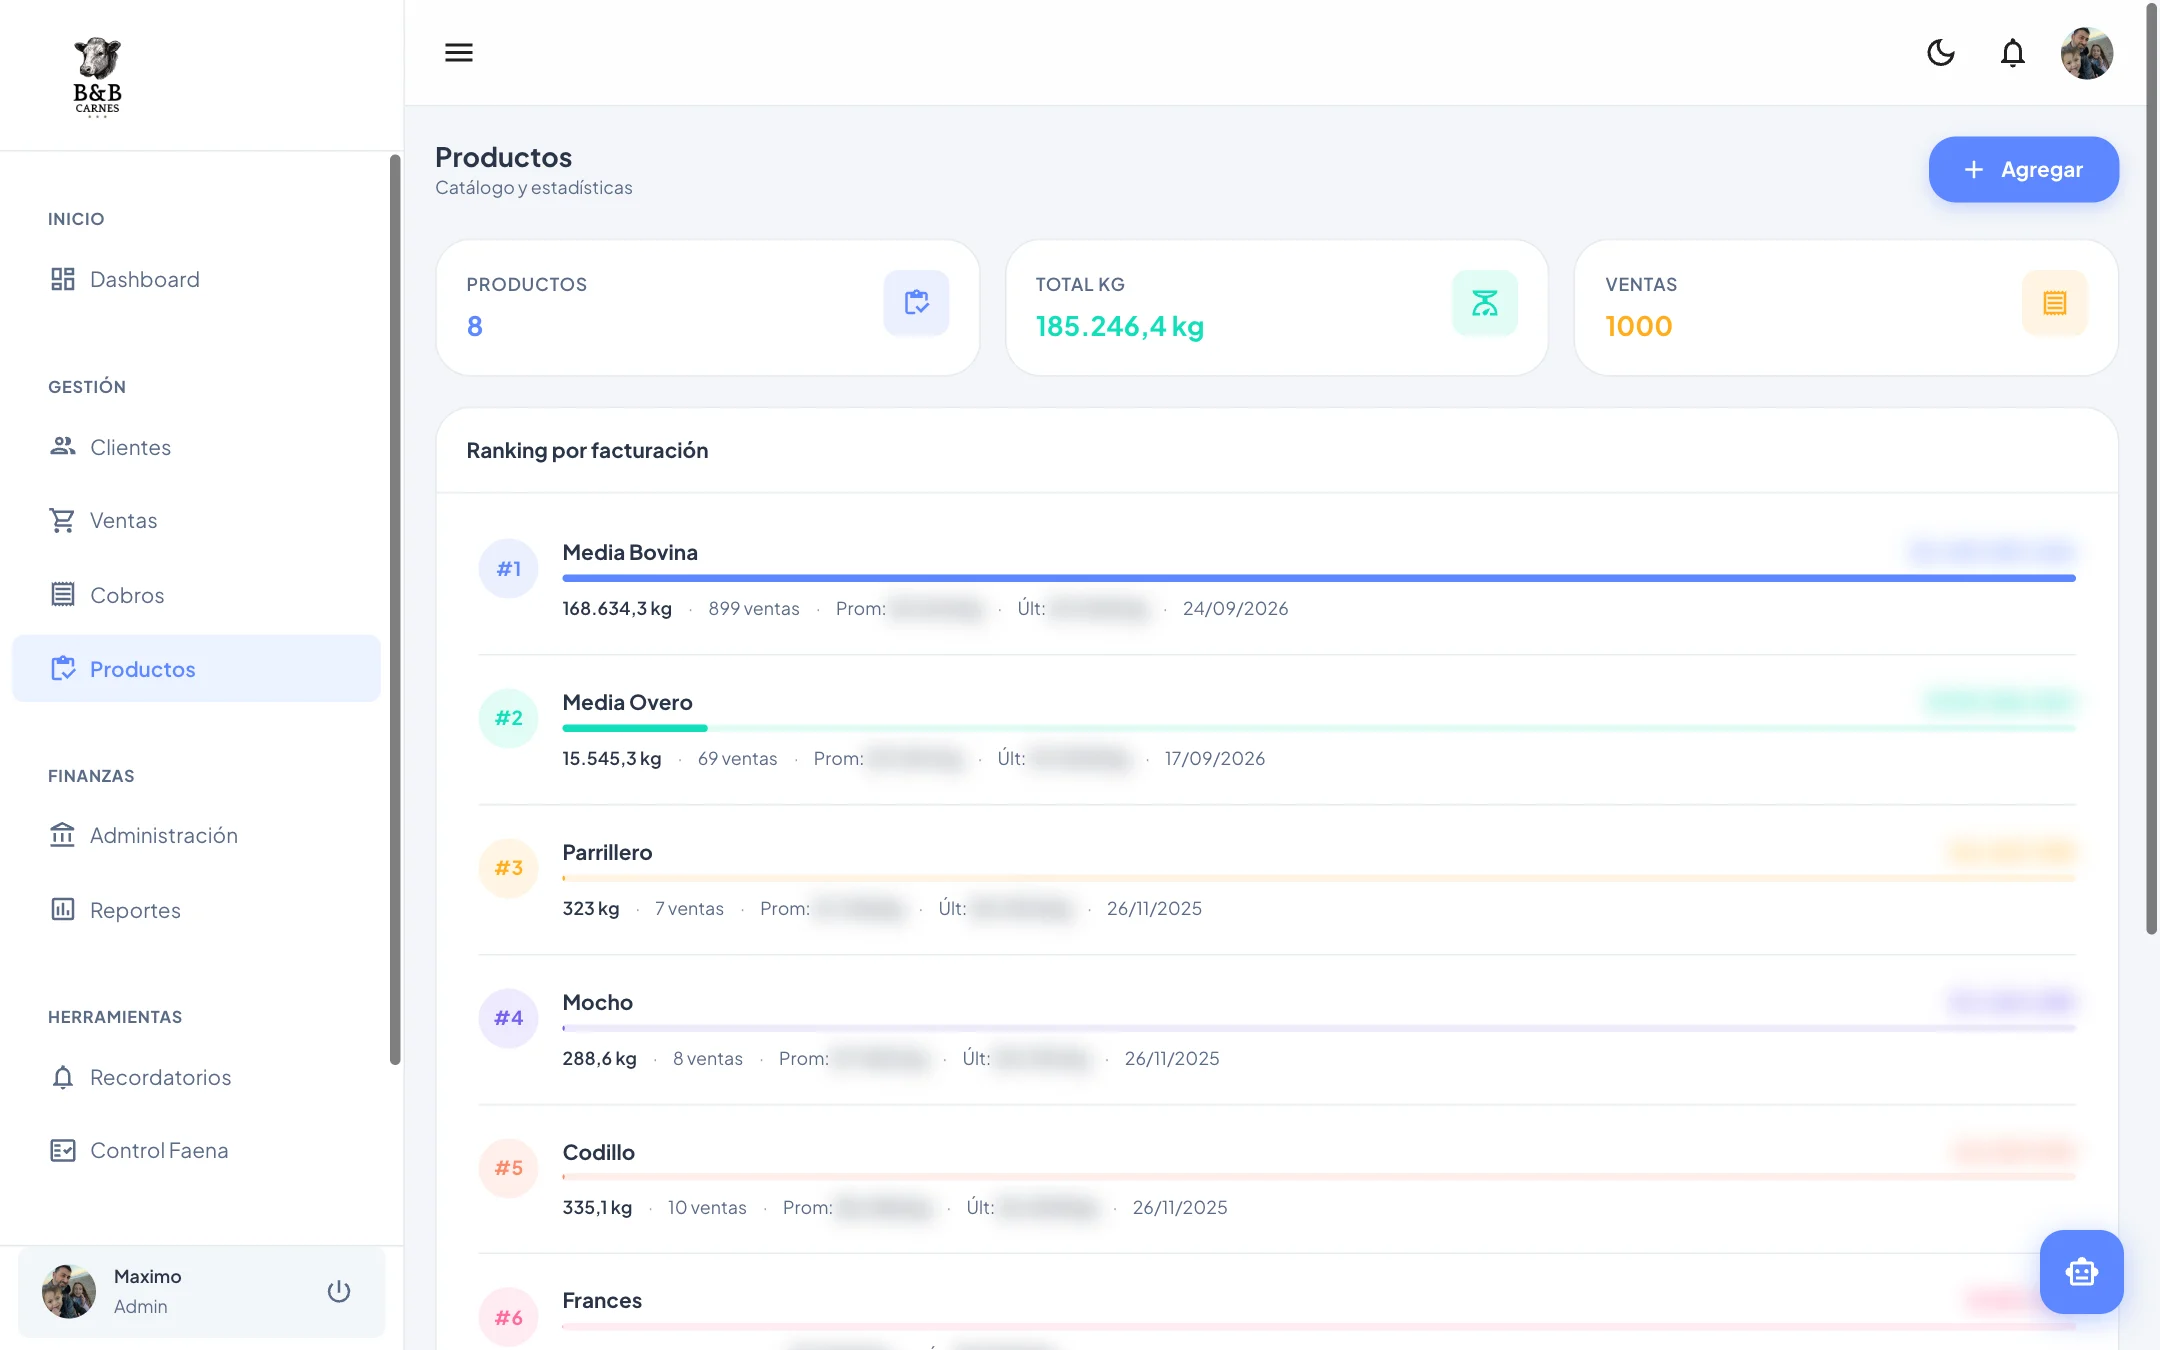Select Mocho product name
Viewport: 2160px width, 1350px height.
(x=598, y=1002)
